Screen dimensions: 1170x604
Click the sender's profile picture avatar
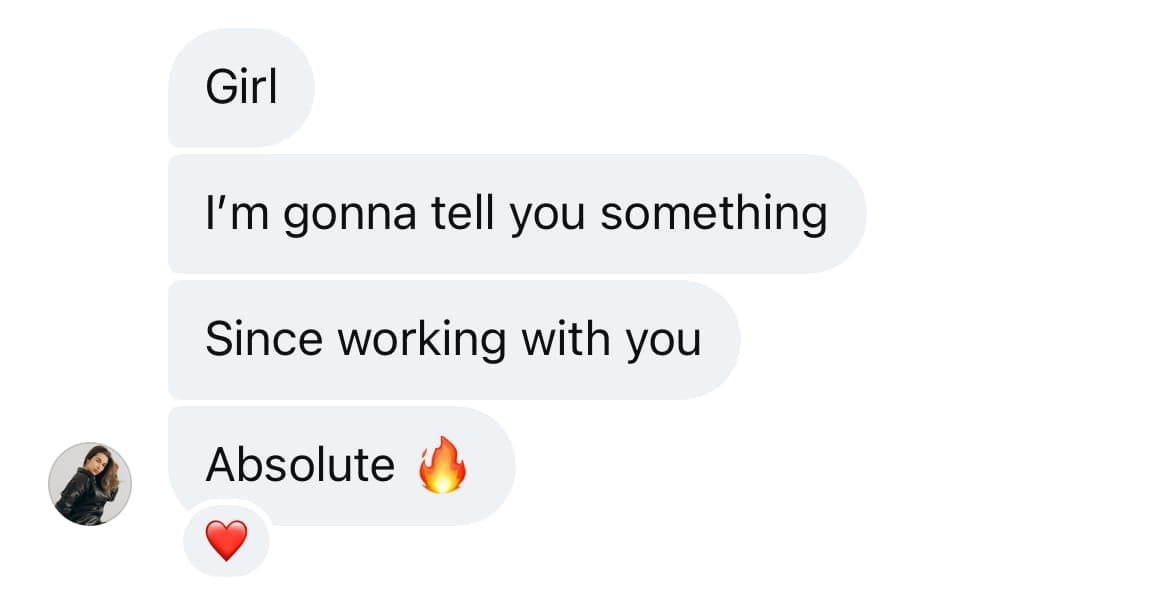pyautogui.click(x=90, y=484)
